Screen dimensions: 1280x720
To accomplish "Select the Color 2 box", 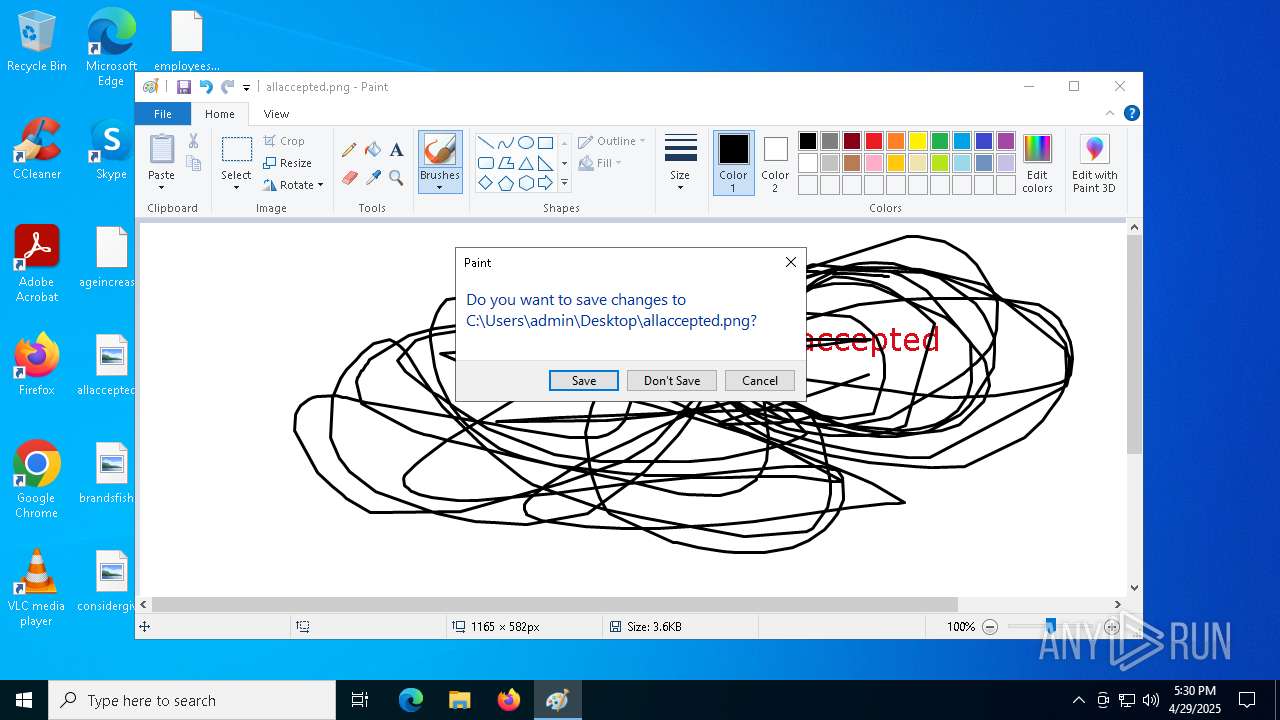I will click(775, 162).
